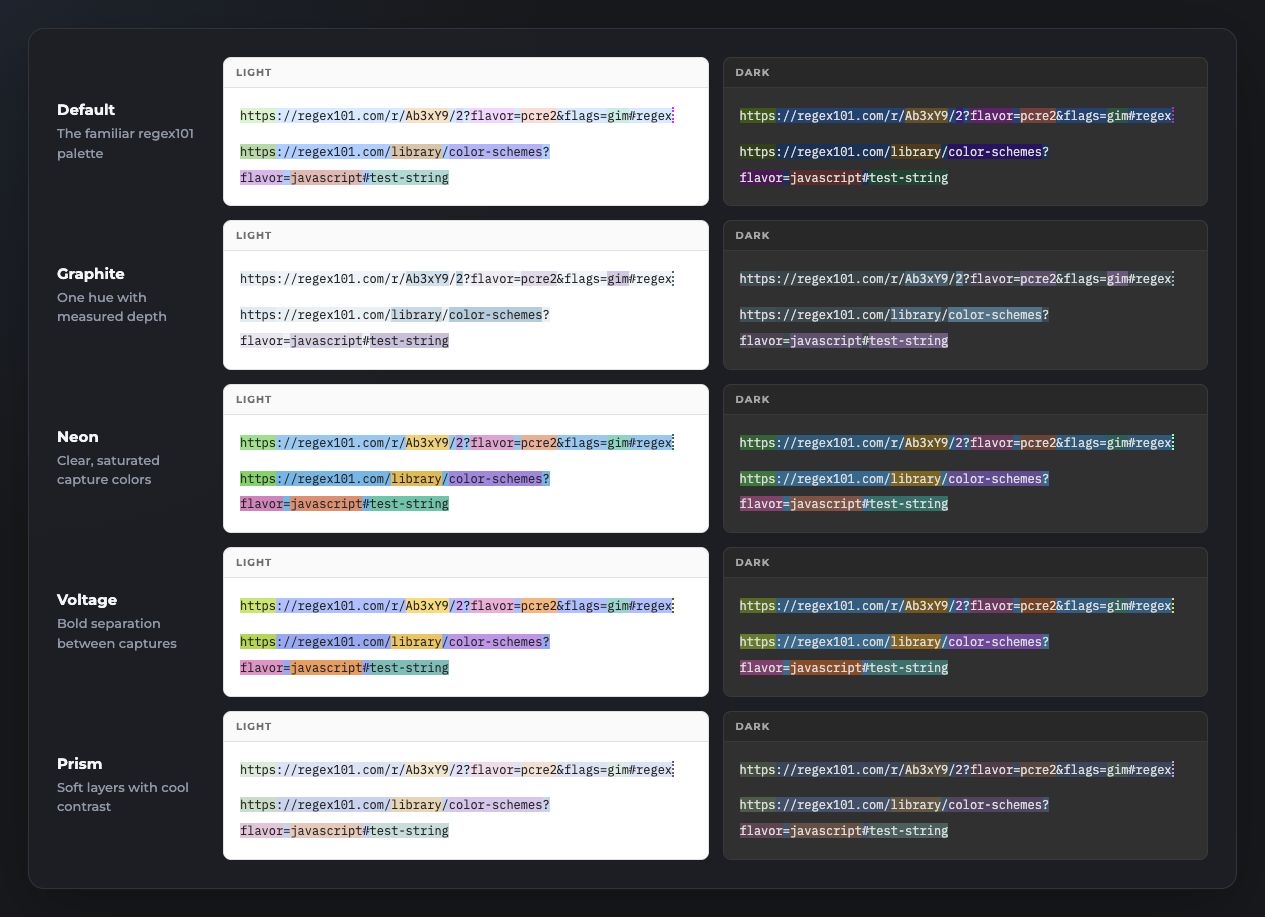Click library/color-schemes URL in Default light preview
Viewport: 1265px width, 917px height.
(x=395, y=152)
